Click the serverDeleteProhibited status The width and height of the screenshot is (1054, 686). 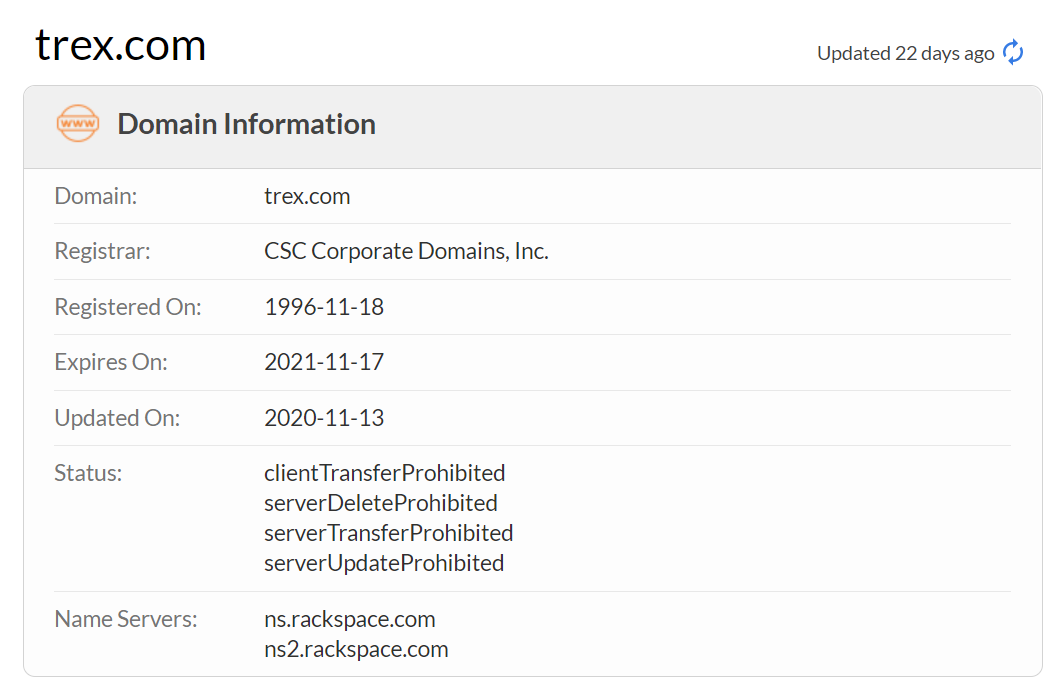point(381,502)
